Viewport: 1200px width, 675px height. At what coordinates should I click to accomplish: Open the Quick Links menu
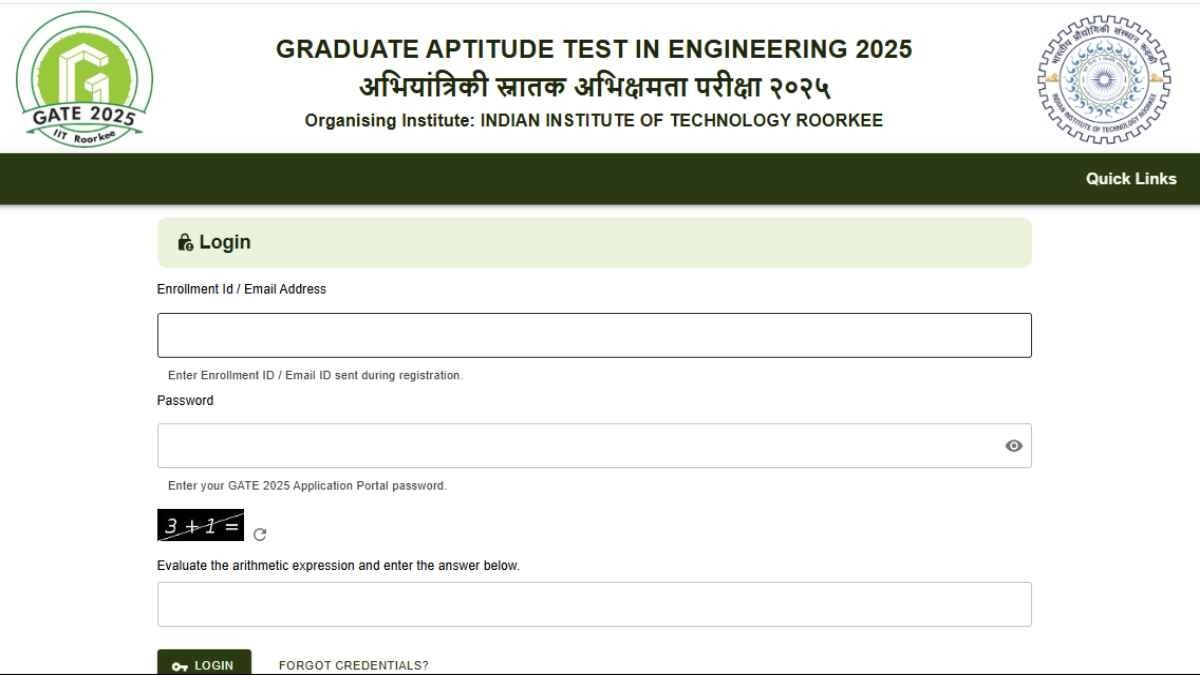click(1130, 178)
